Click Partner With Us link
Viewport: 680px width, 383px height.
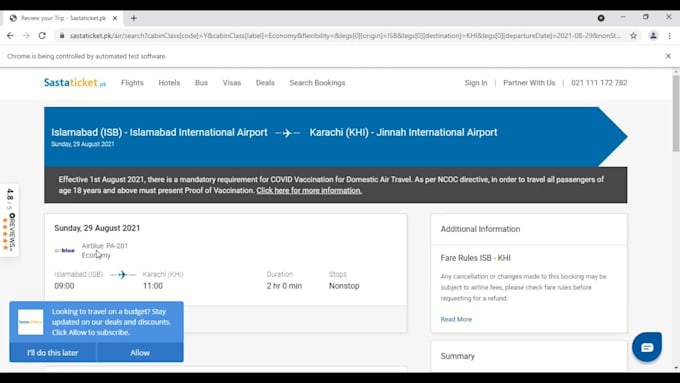pos(529,82)
